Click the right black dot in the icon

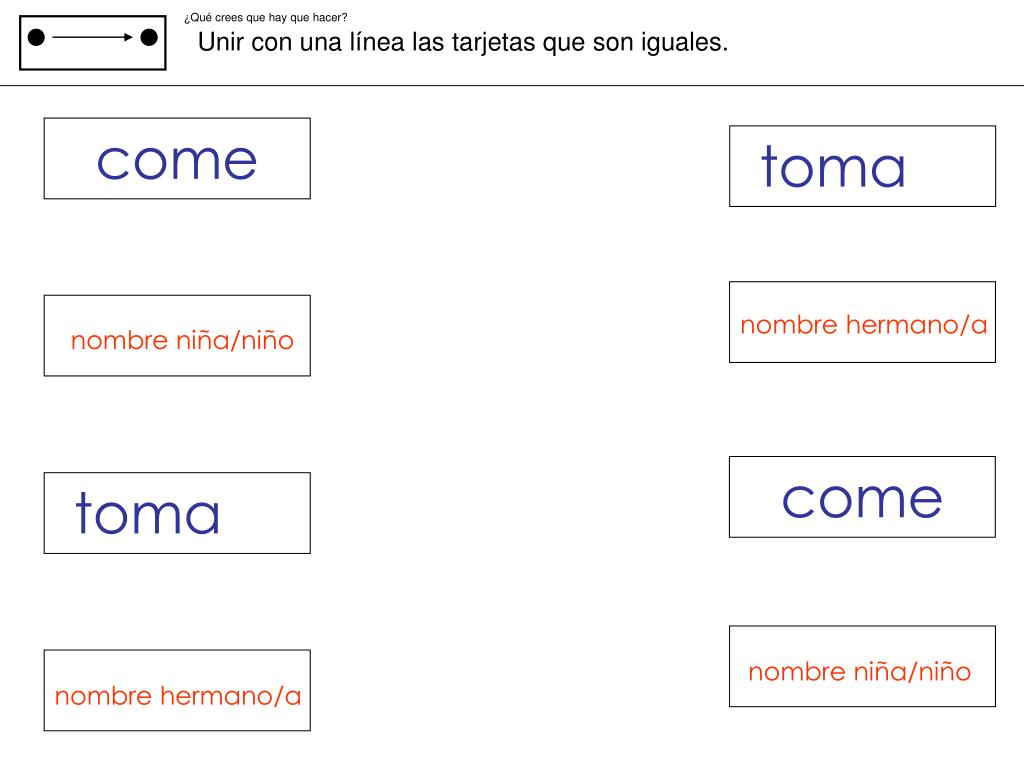[x=149, y=38]
